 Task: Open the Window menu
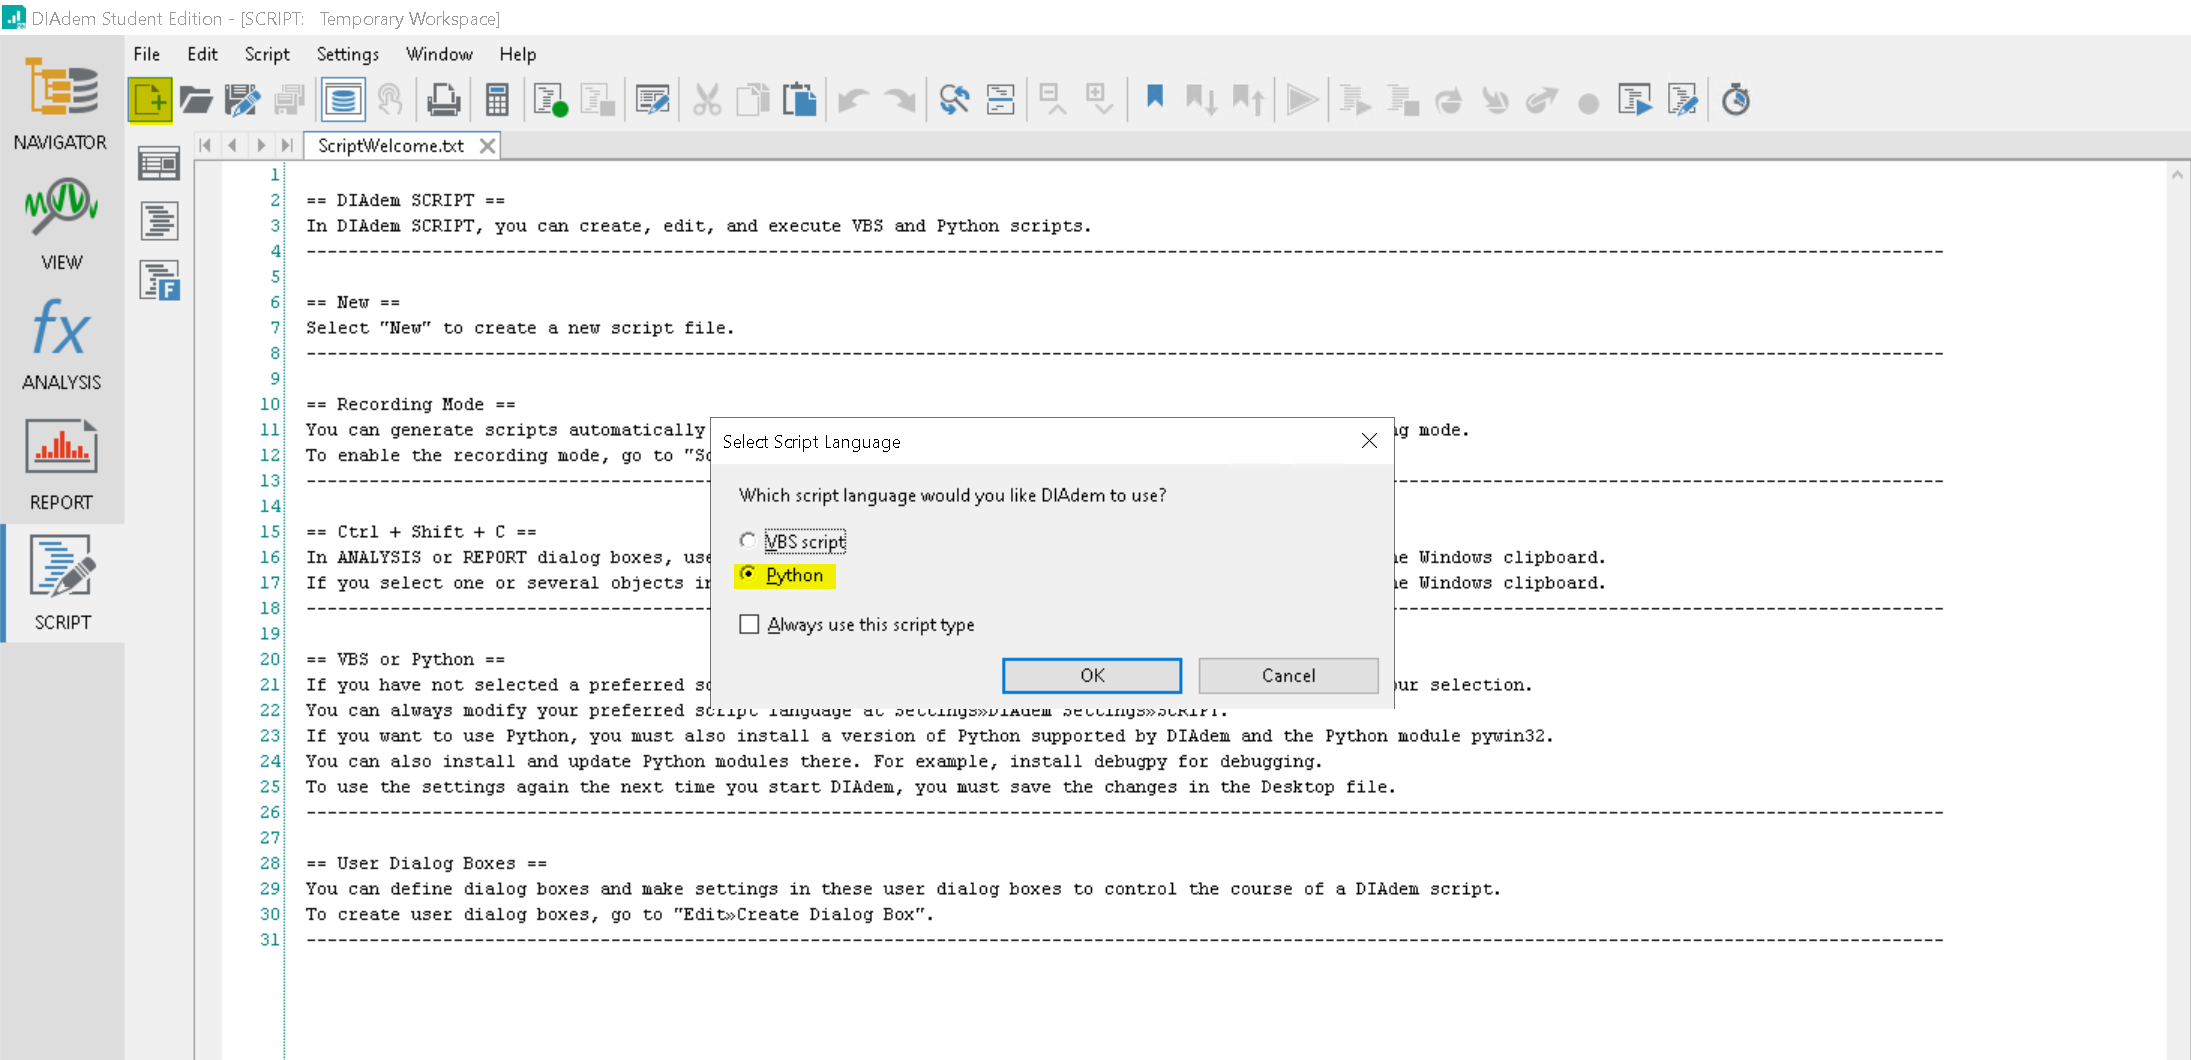click(x=439, y=54)
